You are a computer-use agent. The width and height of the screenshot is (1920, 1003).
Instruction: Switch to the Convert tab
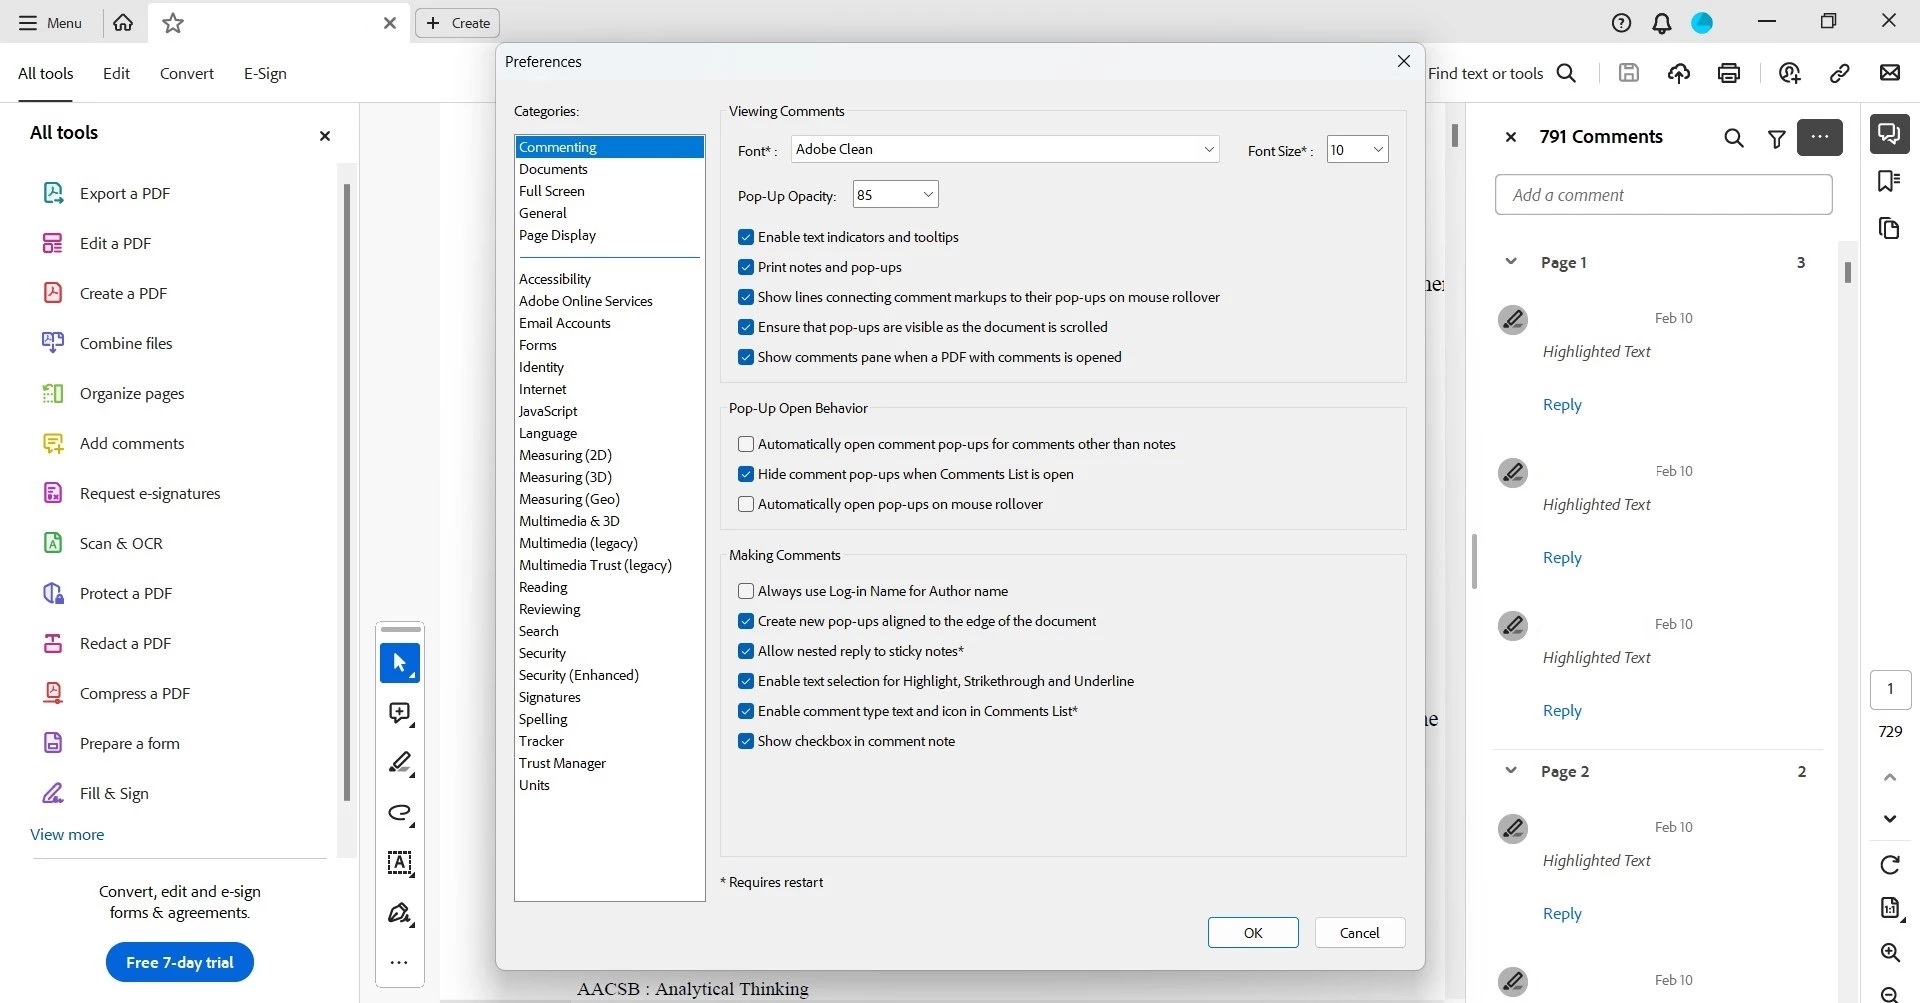click(187, 73)
